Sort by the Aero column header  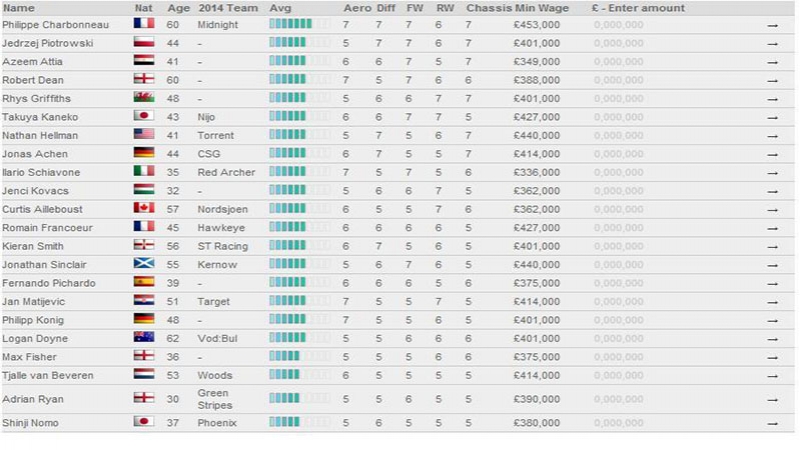357,8
